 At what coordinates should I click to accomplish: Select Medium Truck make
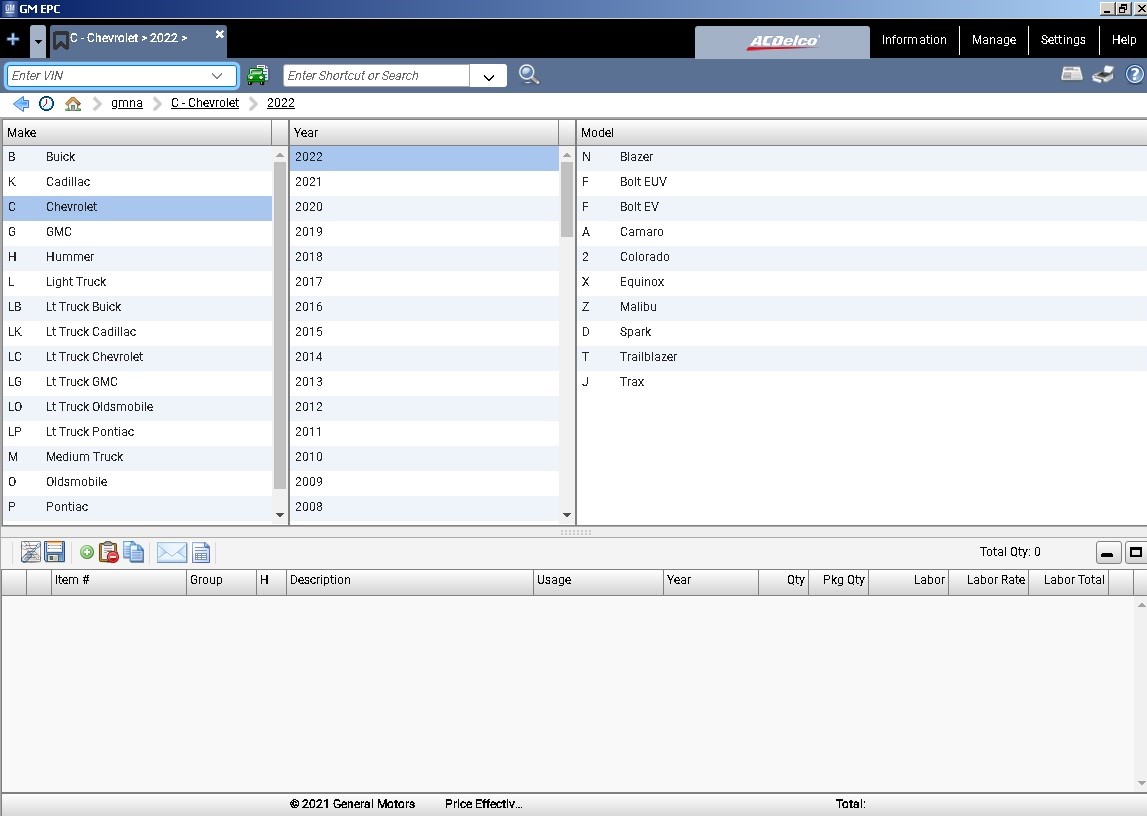138,457
